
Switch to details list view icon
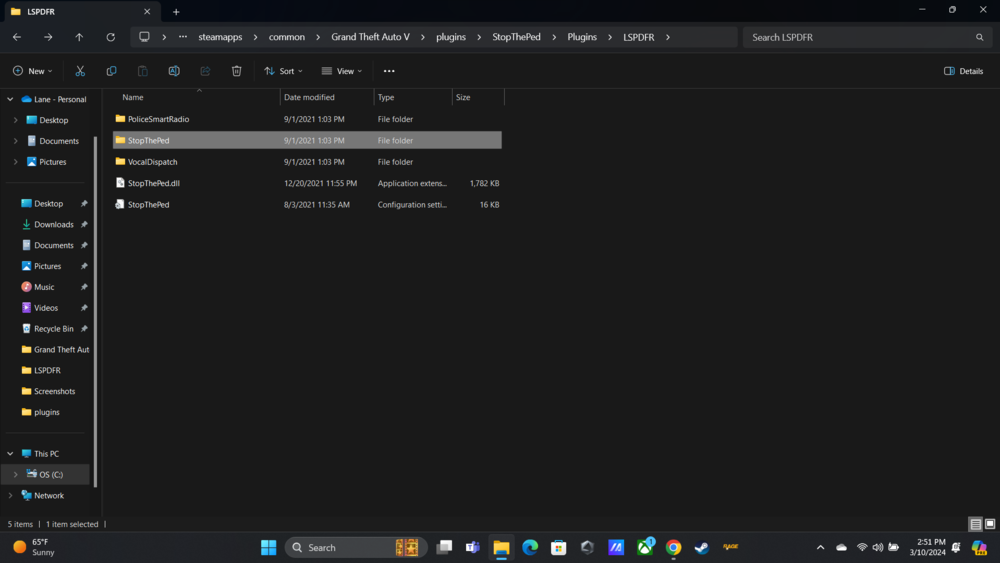(x=975, y=524)
